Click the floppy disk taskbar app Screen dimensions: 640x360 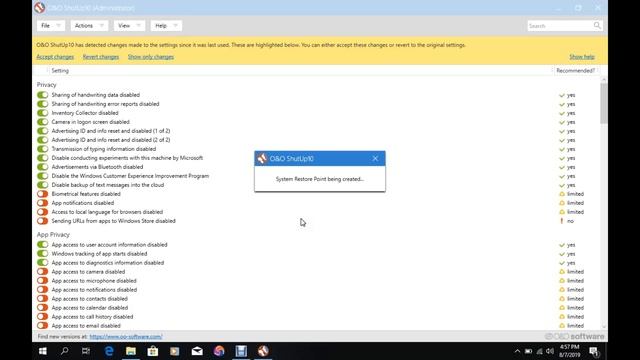(241, 351)
